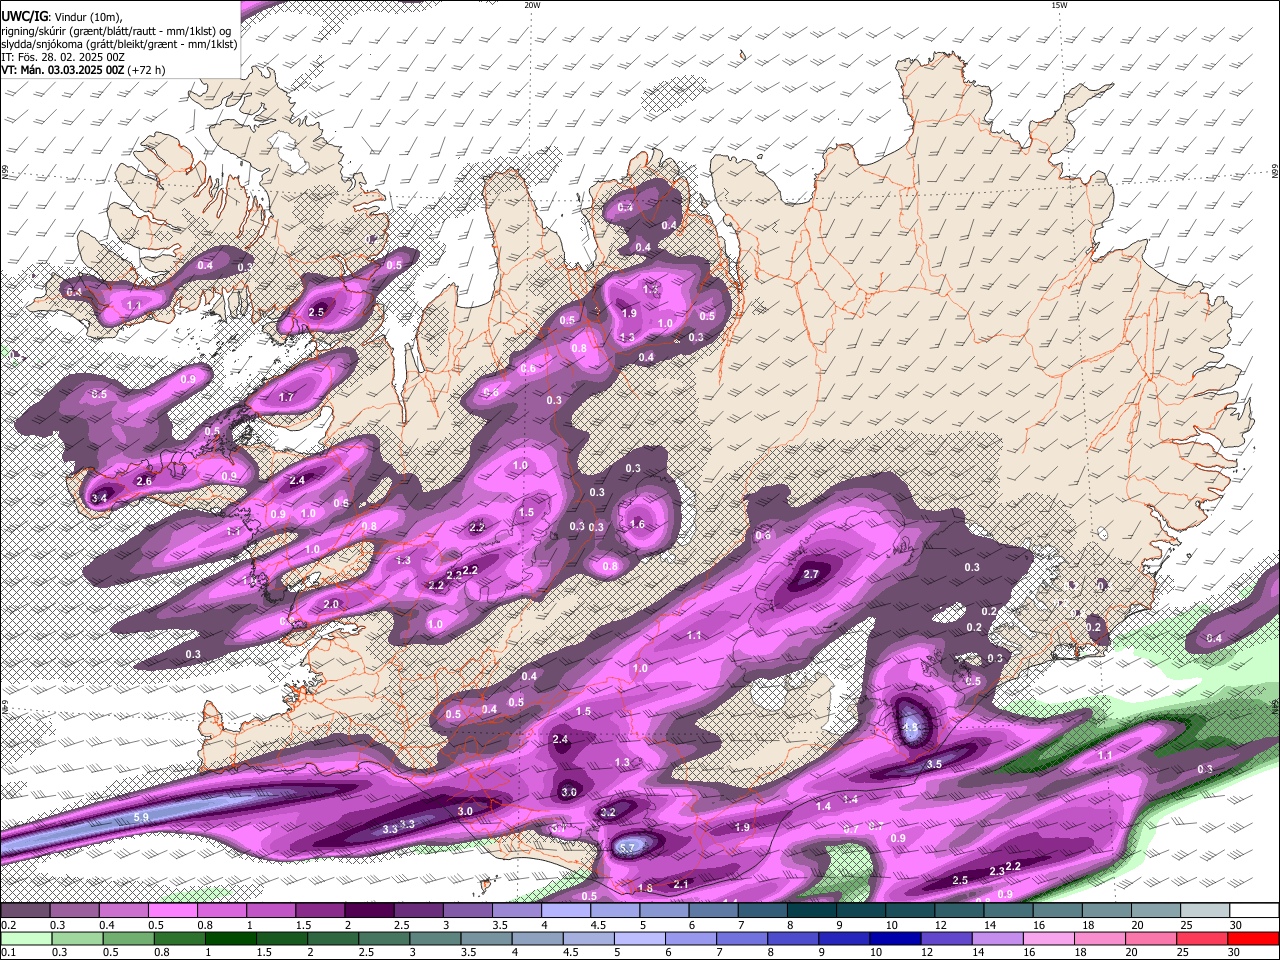Click the '2.7' precipitation value on the map
This screenshot has height=960, width=1280.
(x=811, y=574)
